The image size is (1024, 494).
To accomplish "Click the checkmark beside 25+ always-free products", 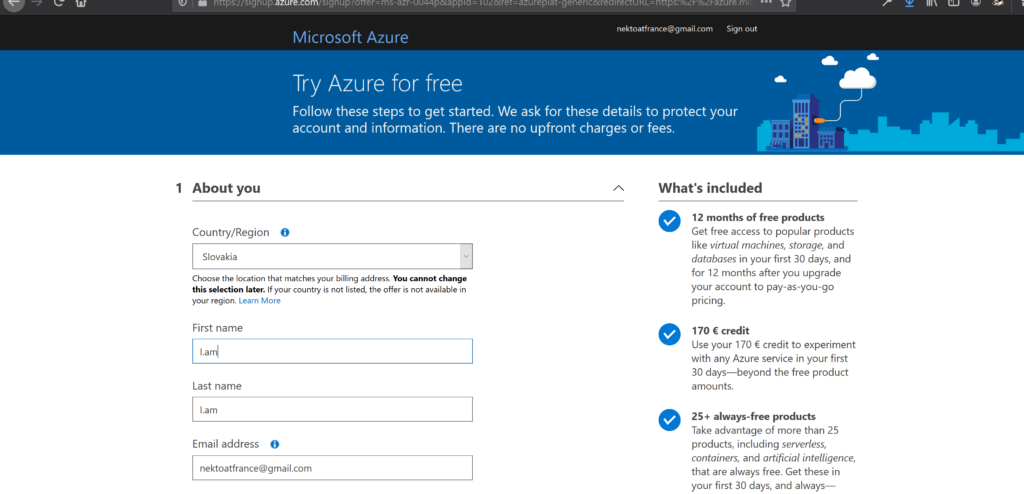I will (x=669, y=420).
